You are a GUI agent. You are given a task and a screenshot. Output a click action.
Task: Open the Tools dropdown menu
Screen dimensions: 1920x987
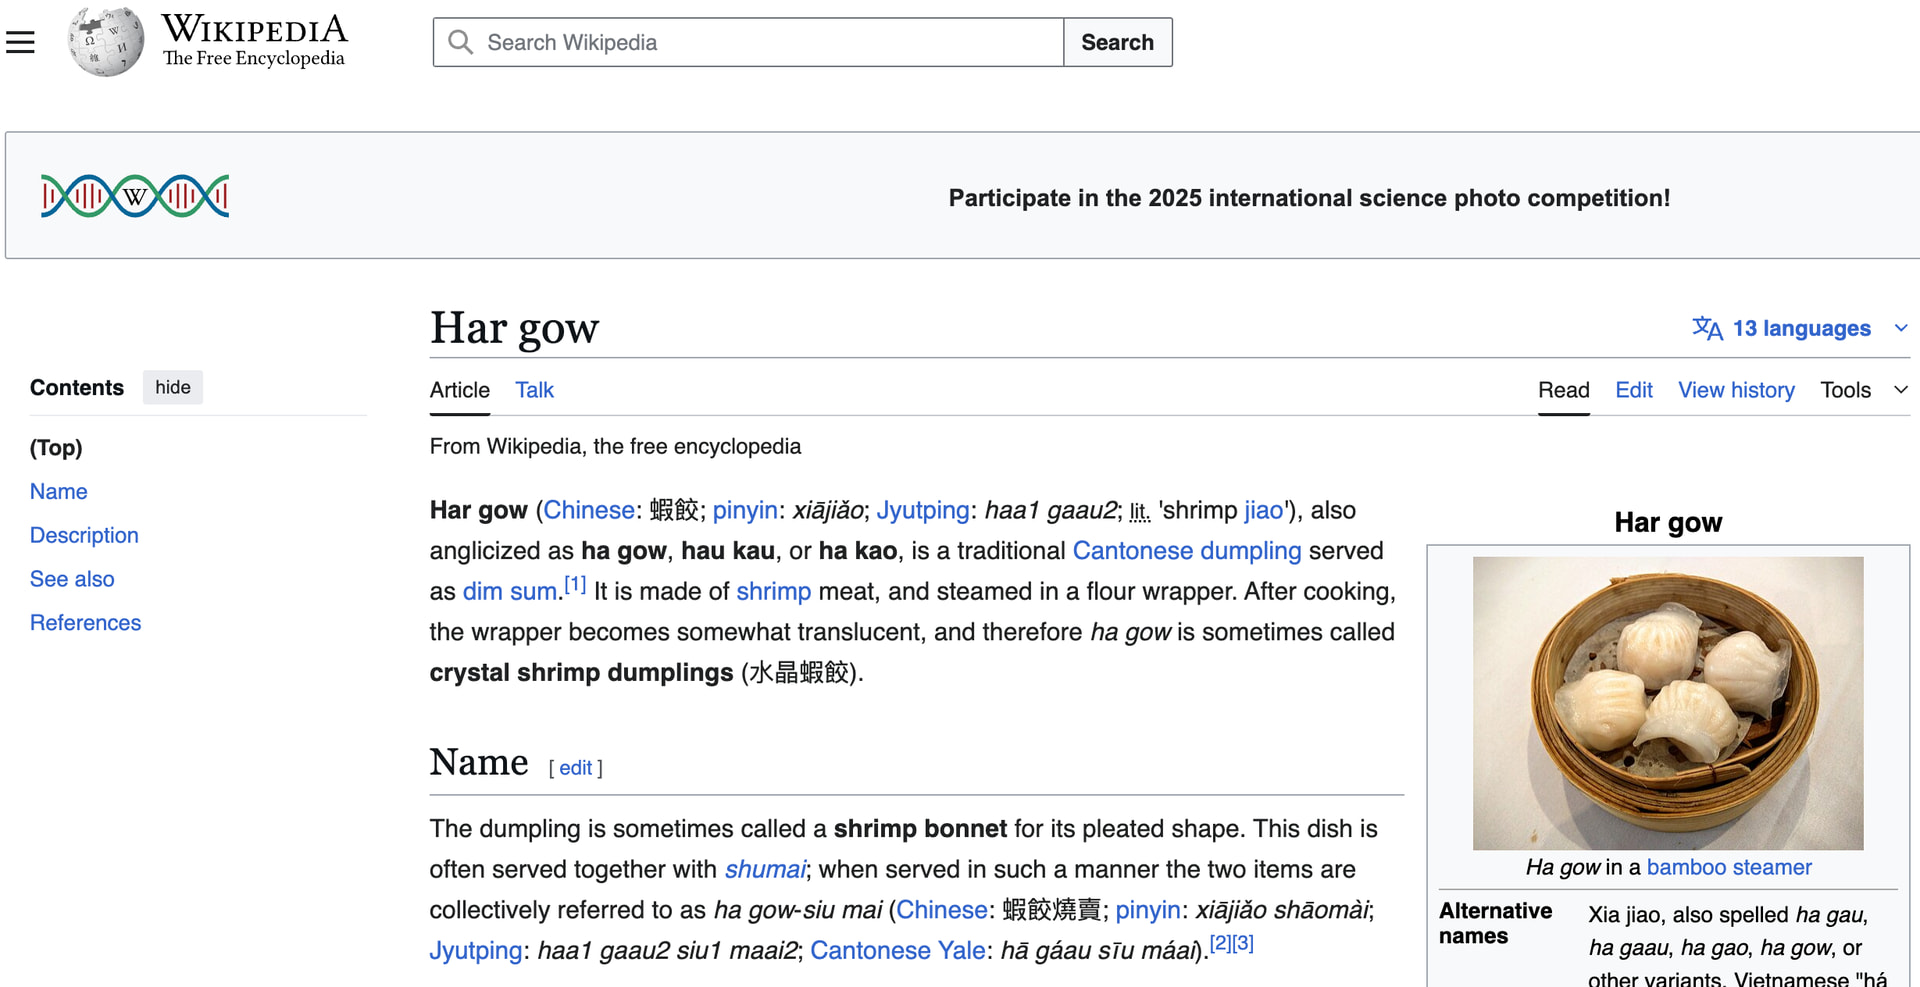1862,390
